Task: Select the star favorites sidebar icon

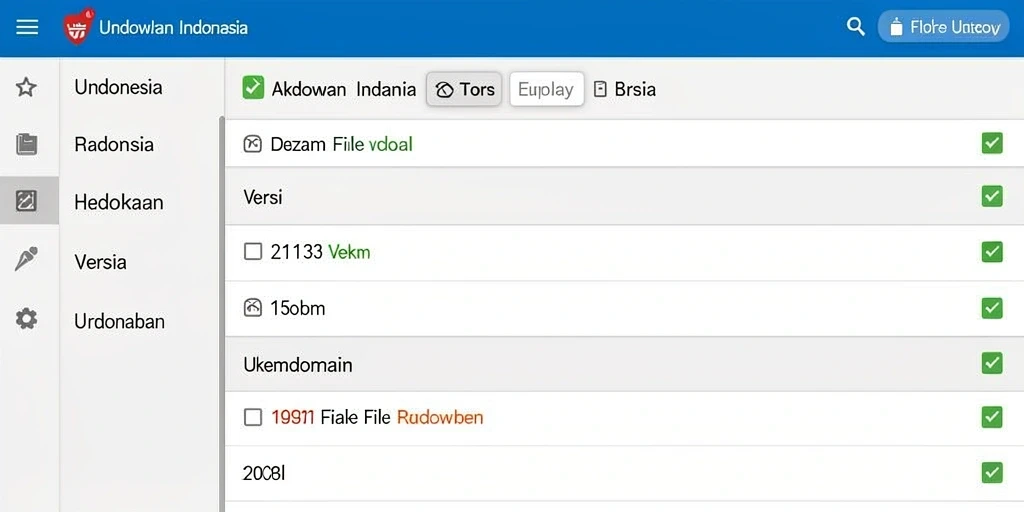Action: pyautogui.click(x=26, y=87)
